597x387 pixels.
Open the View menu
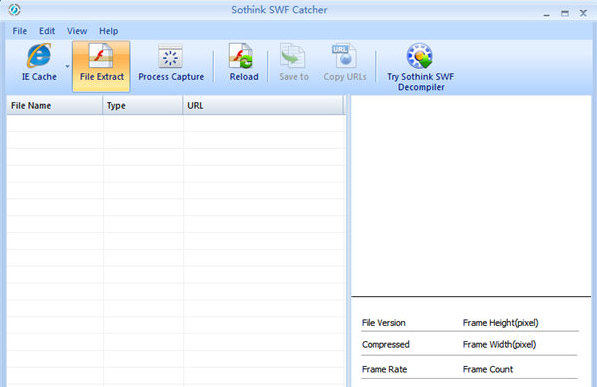pyautogui.click(x=77, y=31)
